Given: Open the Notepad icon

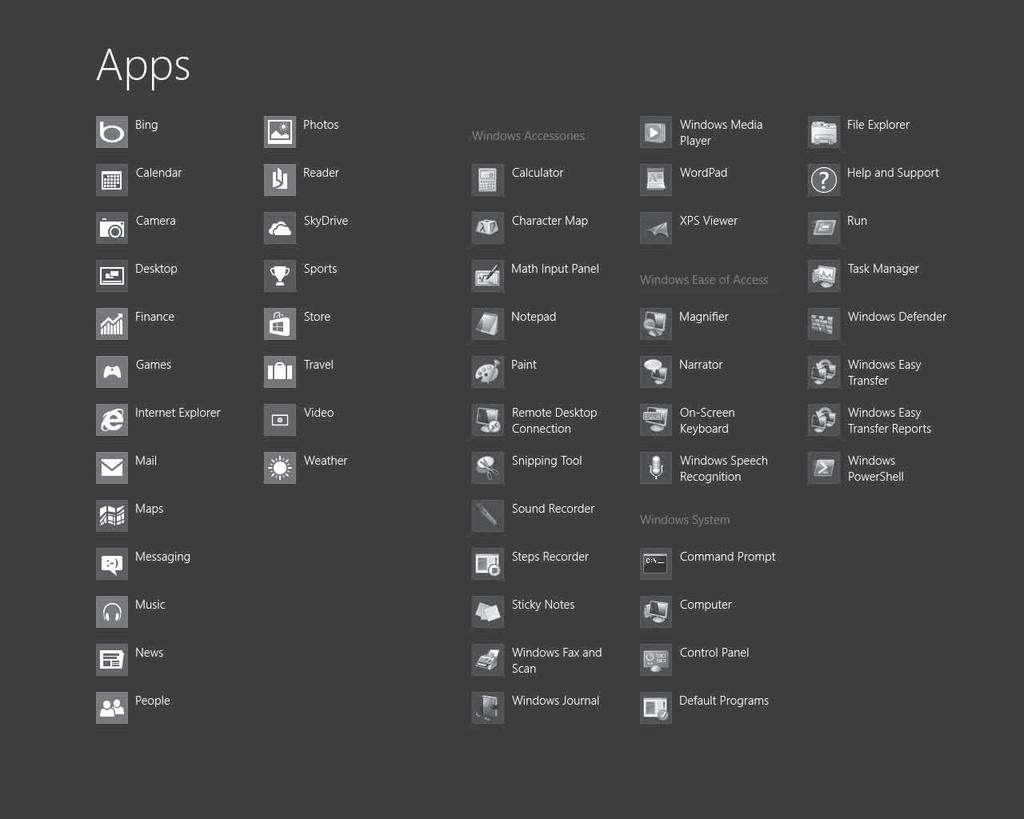Looking at the screenshot, I should (488, 324).
